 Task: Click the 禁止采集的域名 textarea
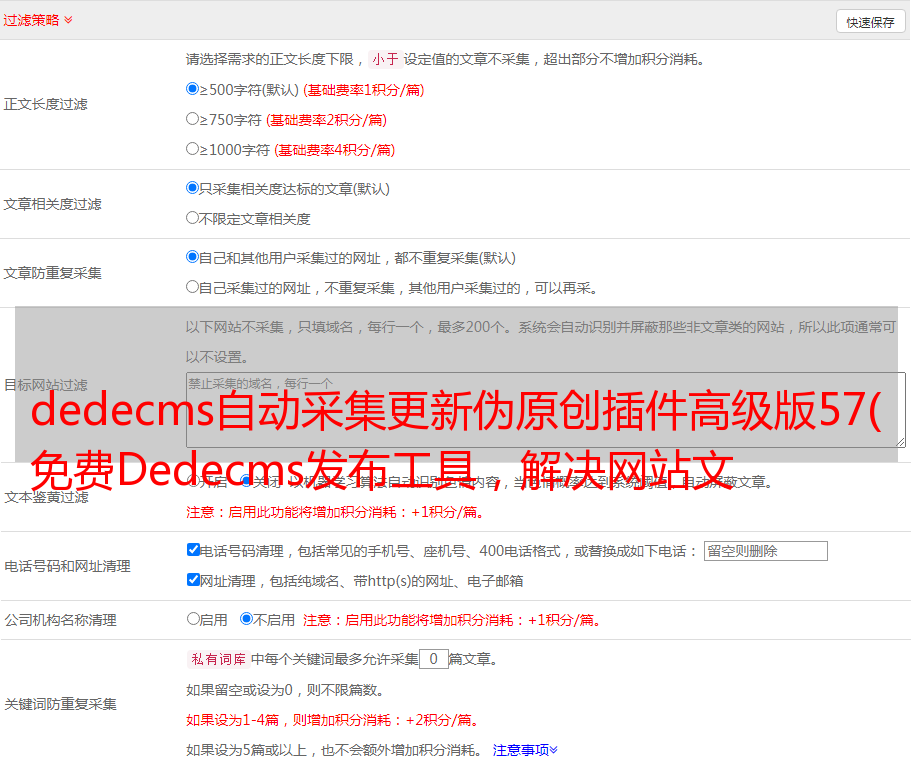click(x=546, y=410)
